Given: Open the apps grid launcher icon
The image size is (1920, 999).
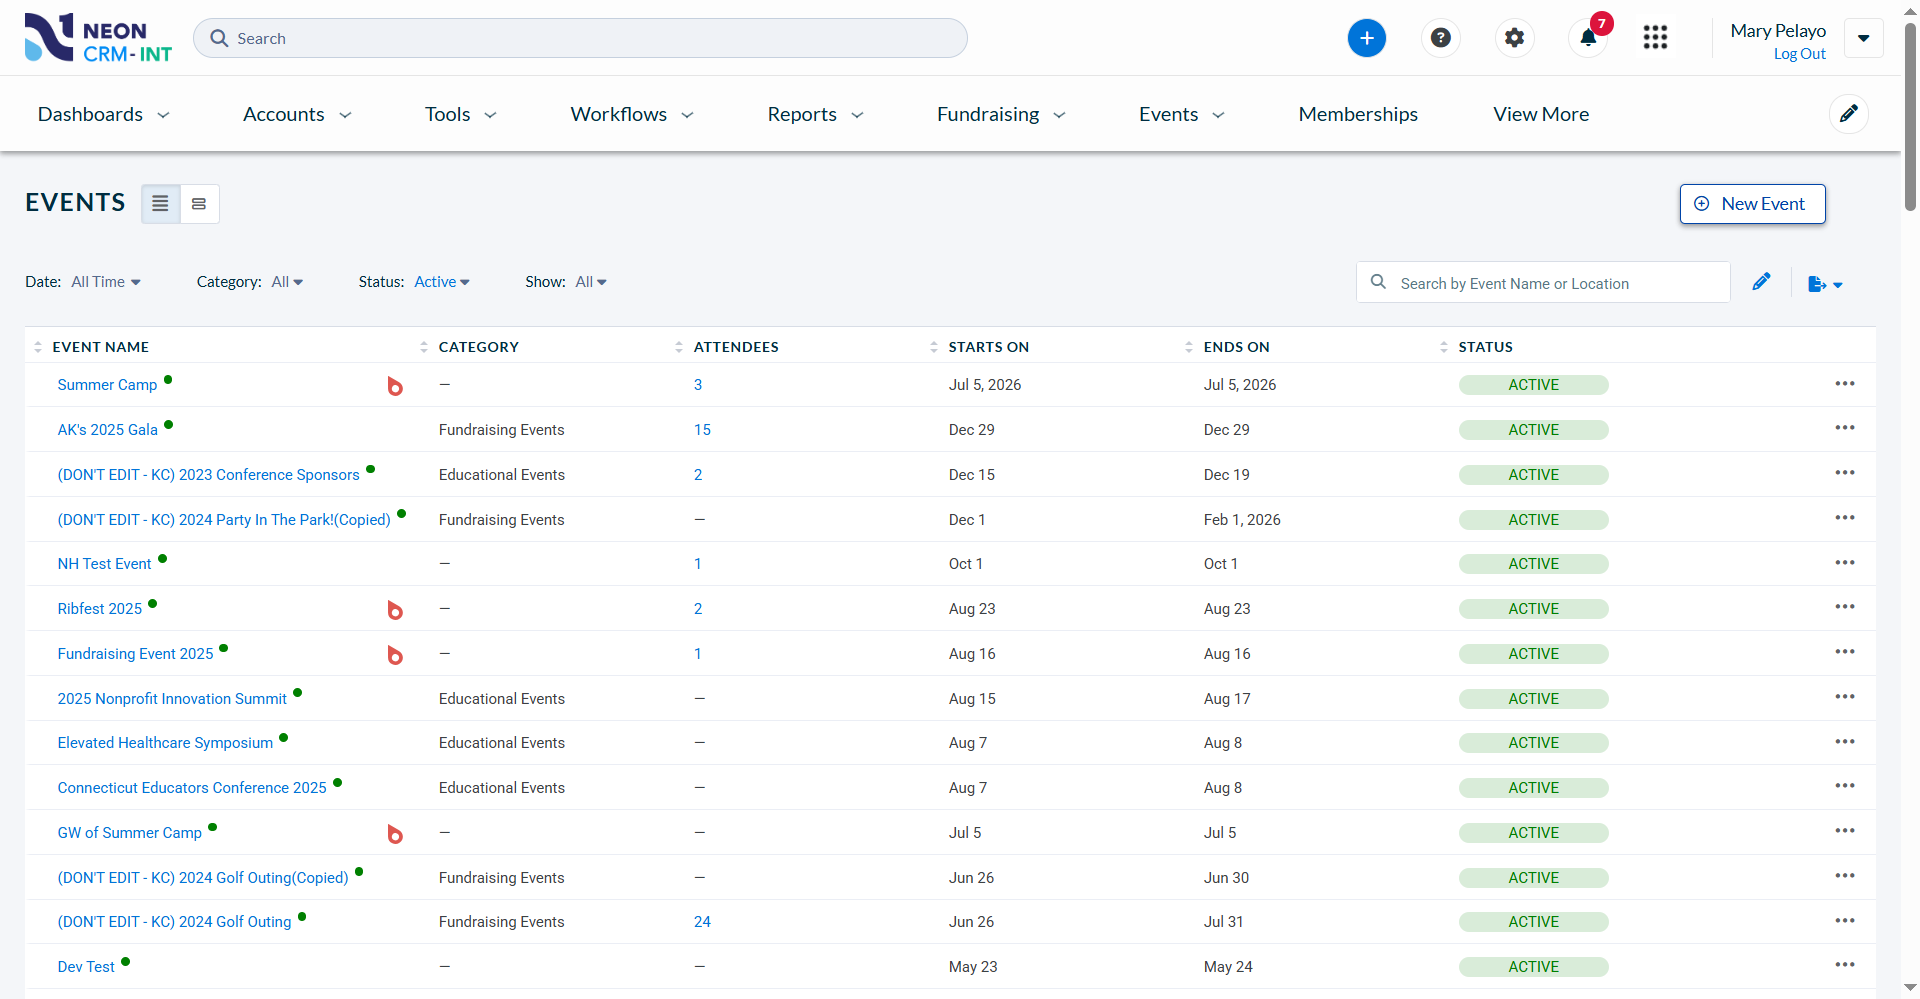Looking at the screenshot, I should (x=1655, y=38).
